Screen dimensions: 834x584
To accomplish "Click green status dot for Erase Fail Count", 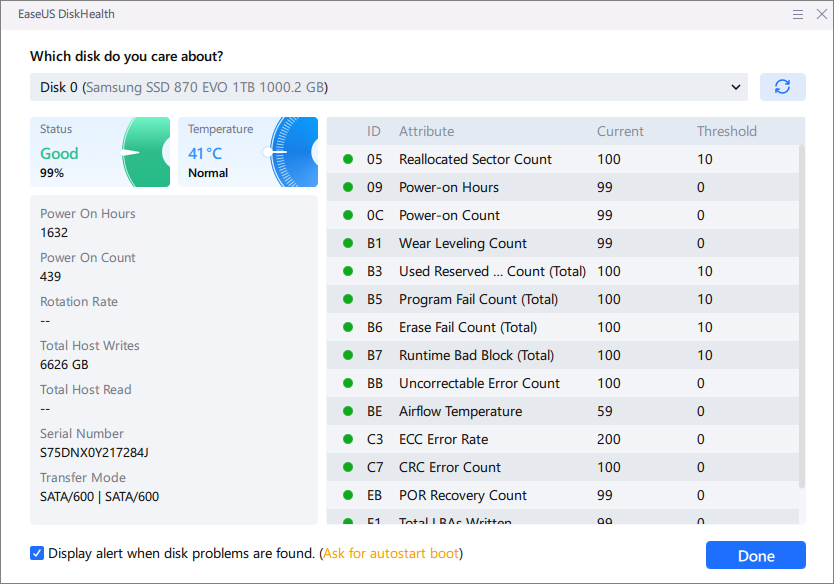I will [x=348, y=327].
